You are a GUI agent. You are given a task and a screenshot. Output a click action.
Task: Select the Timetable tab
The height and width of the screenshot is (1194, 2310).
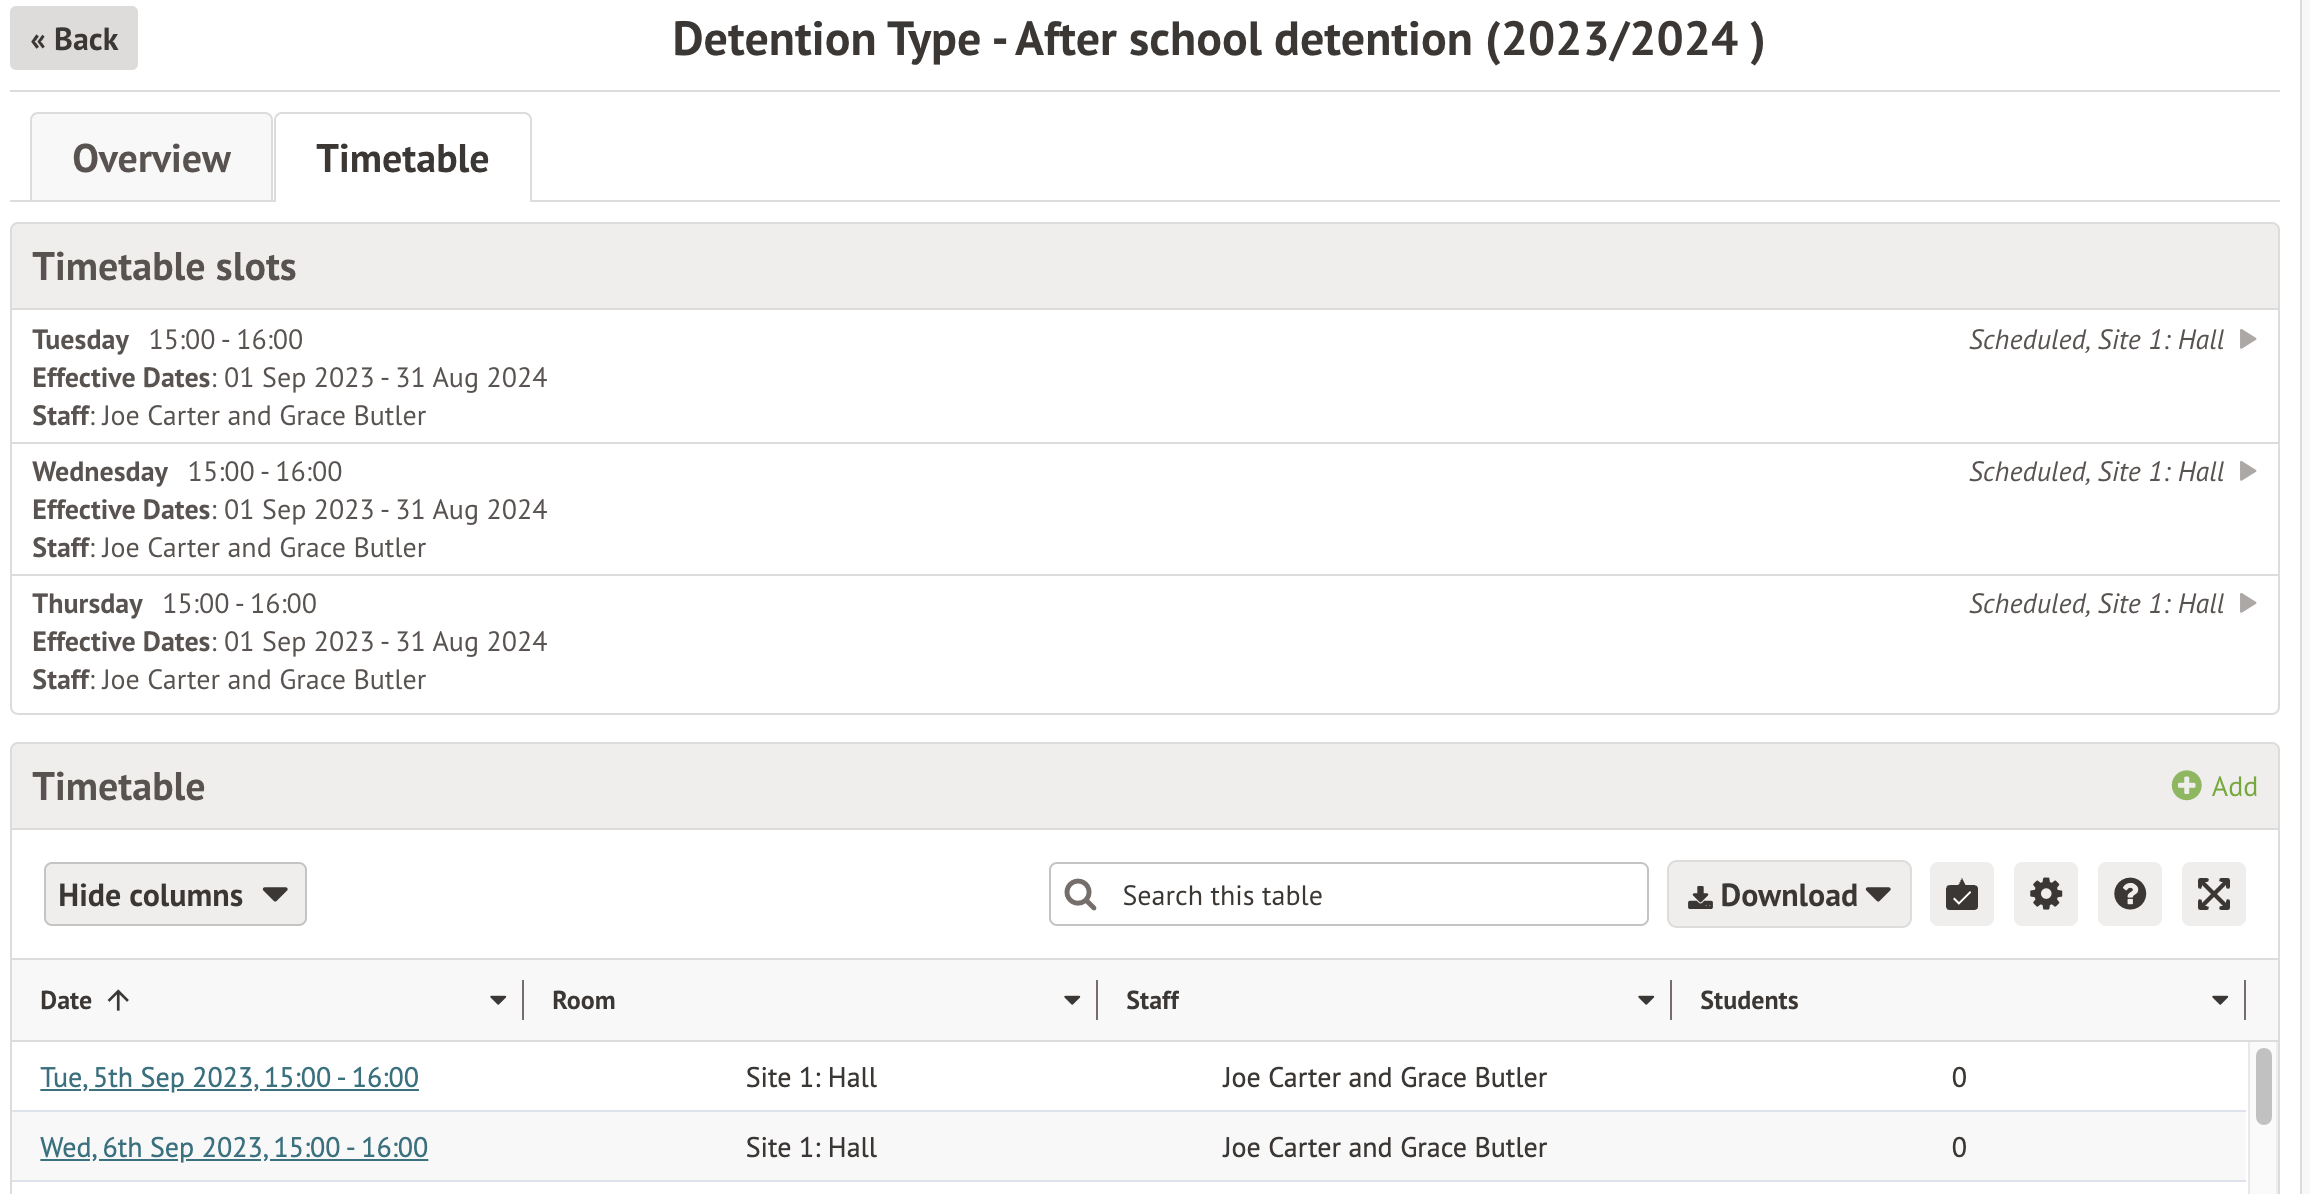(x=402, y=158)
